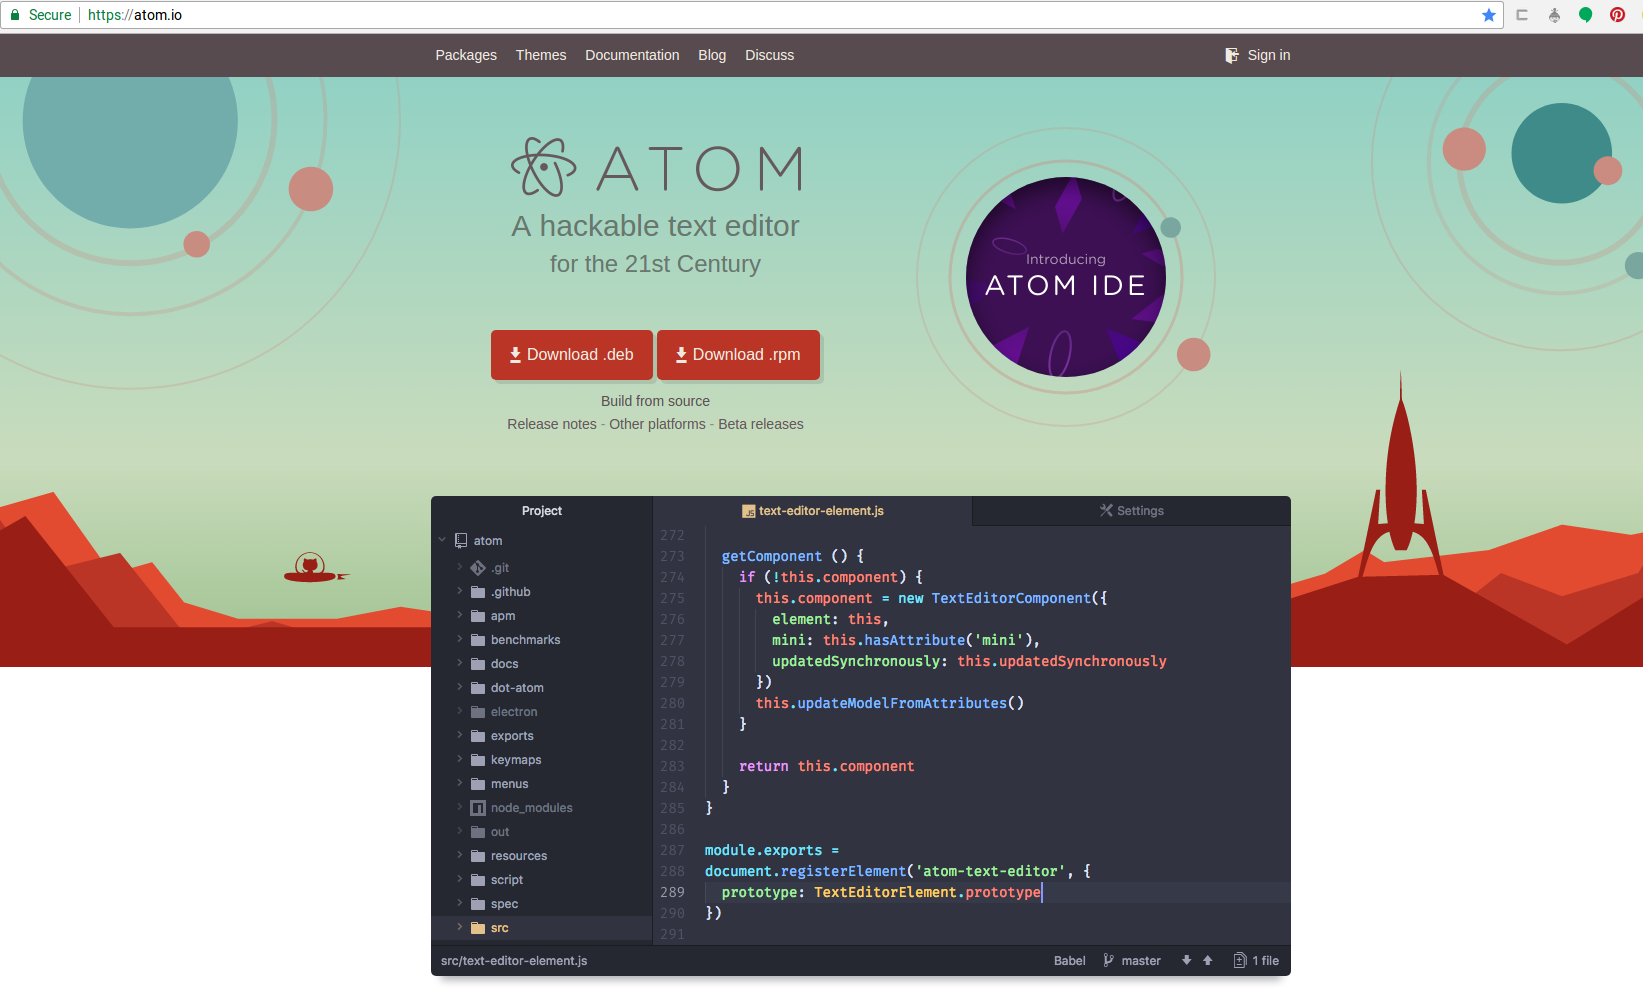This screenshot has width=1643, height=988.
Task: Open the Introducing Atom IDE badge
Action: point(1066,277)
